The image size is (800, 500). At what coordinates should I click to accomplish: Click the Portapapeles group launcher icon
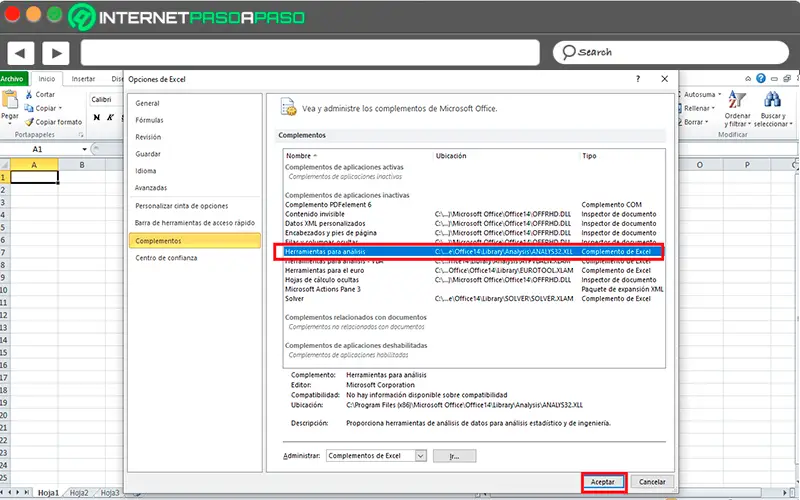tap(81, 135)
